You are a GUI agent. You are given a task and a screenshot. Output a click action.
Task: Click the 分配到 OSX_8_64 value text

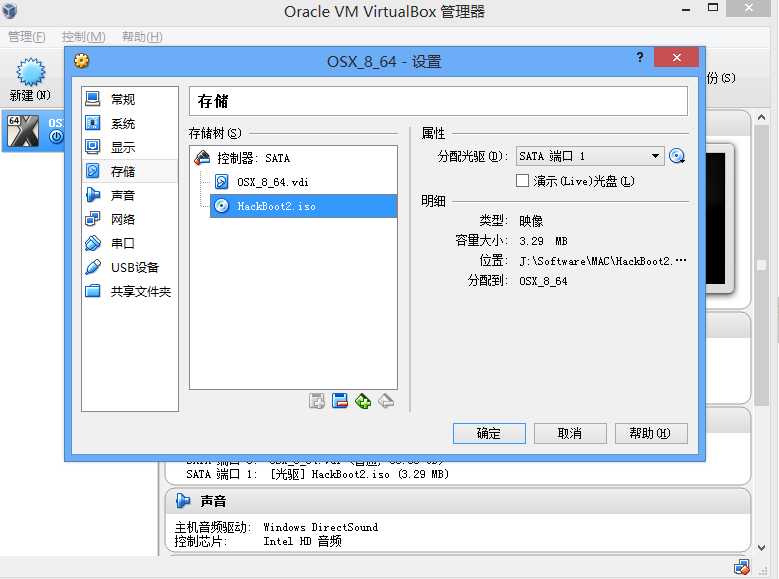point(543,281)
